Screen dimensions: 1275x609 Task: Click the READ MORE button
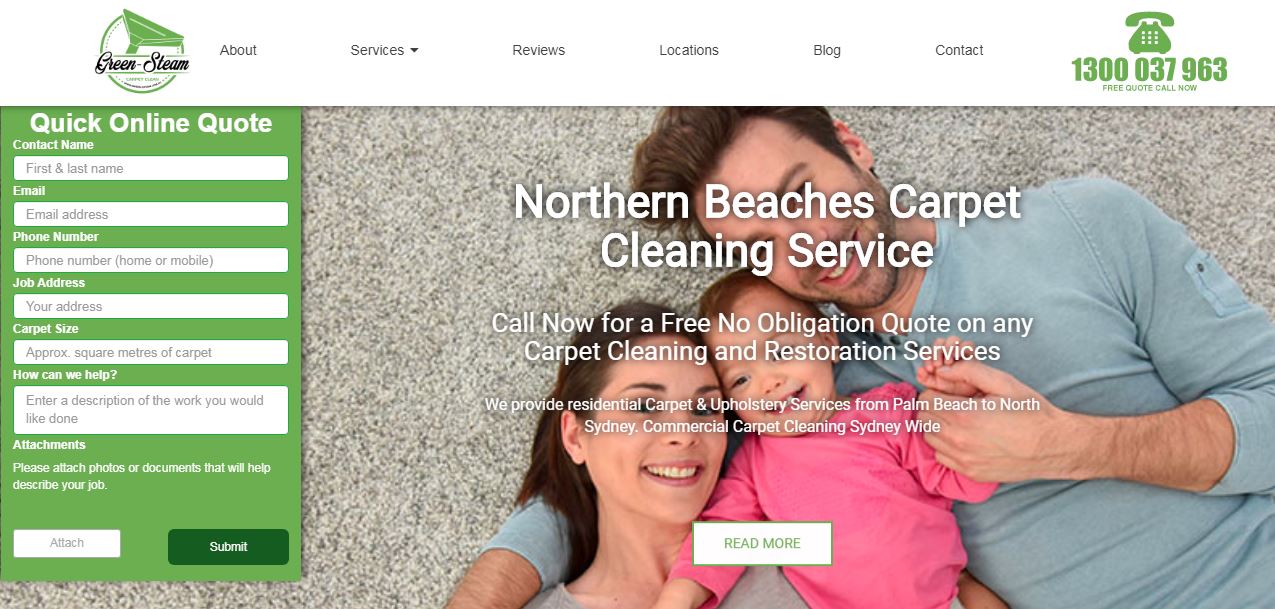[x=762, y=543]
